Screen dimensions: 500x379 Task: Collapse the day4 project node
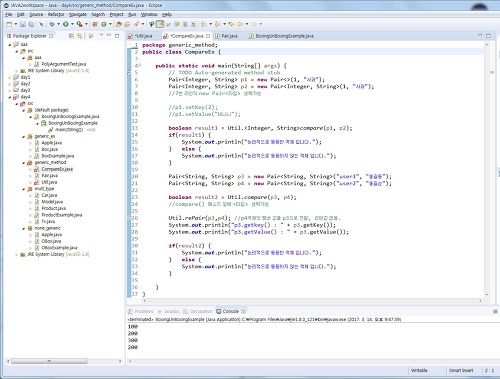point(10,97)
